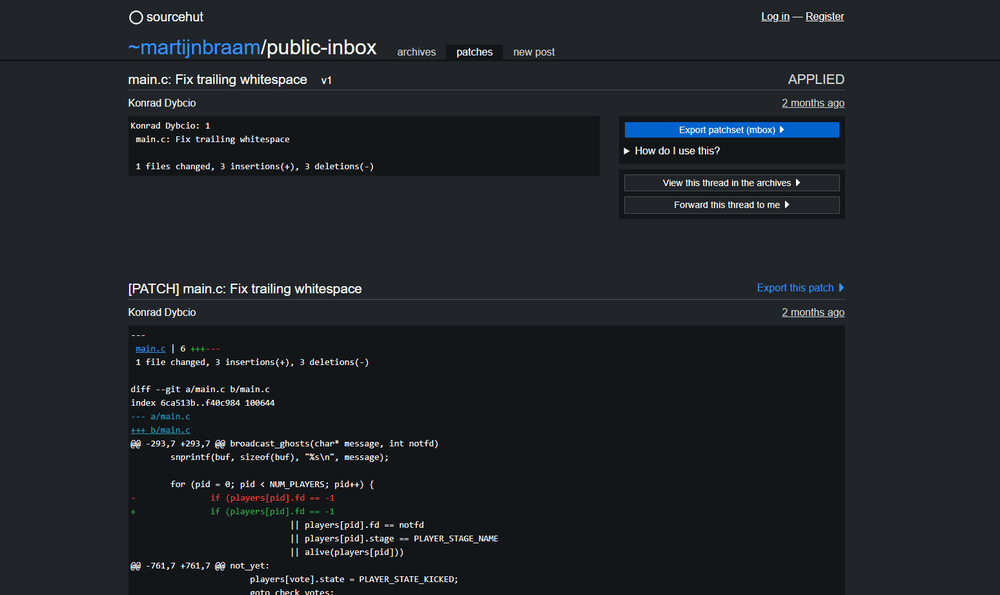Open the main.c file link in diffstat
The height and width of the screenshot is (595, 1000).
(150, 349)
